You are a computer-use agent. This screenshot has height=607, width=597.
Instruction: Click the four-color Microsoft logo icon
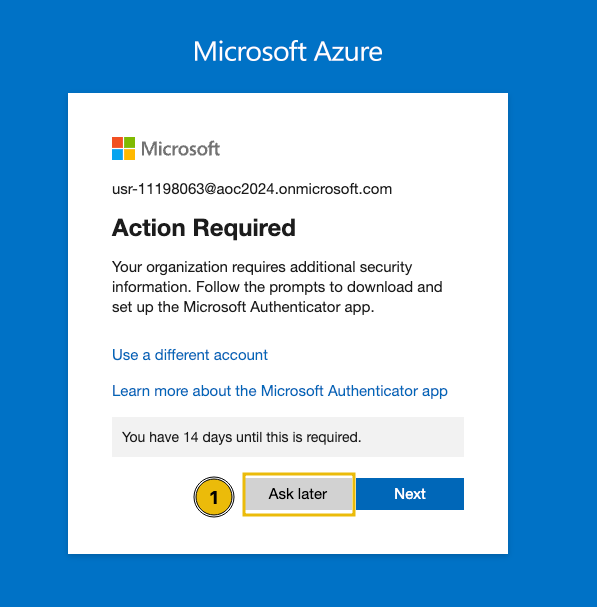pos(124,148)
